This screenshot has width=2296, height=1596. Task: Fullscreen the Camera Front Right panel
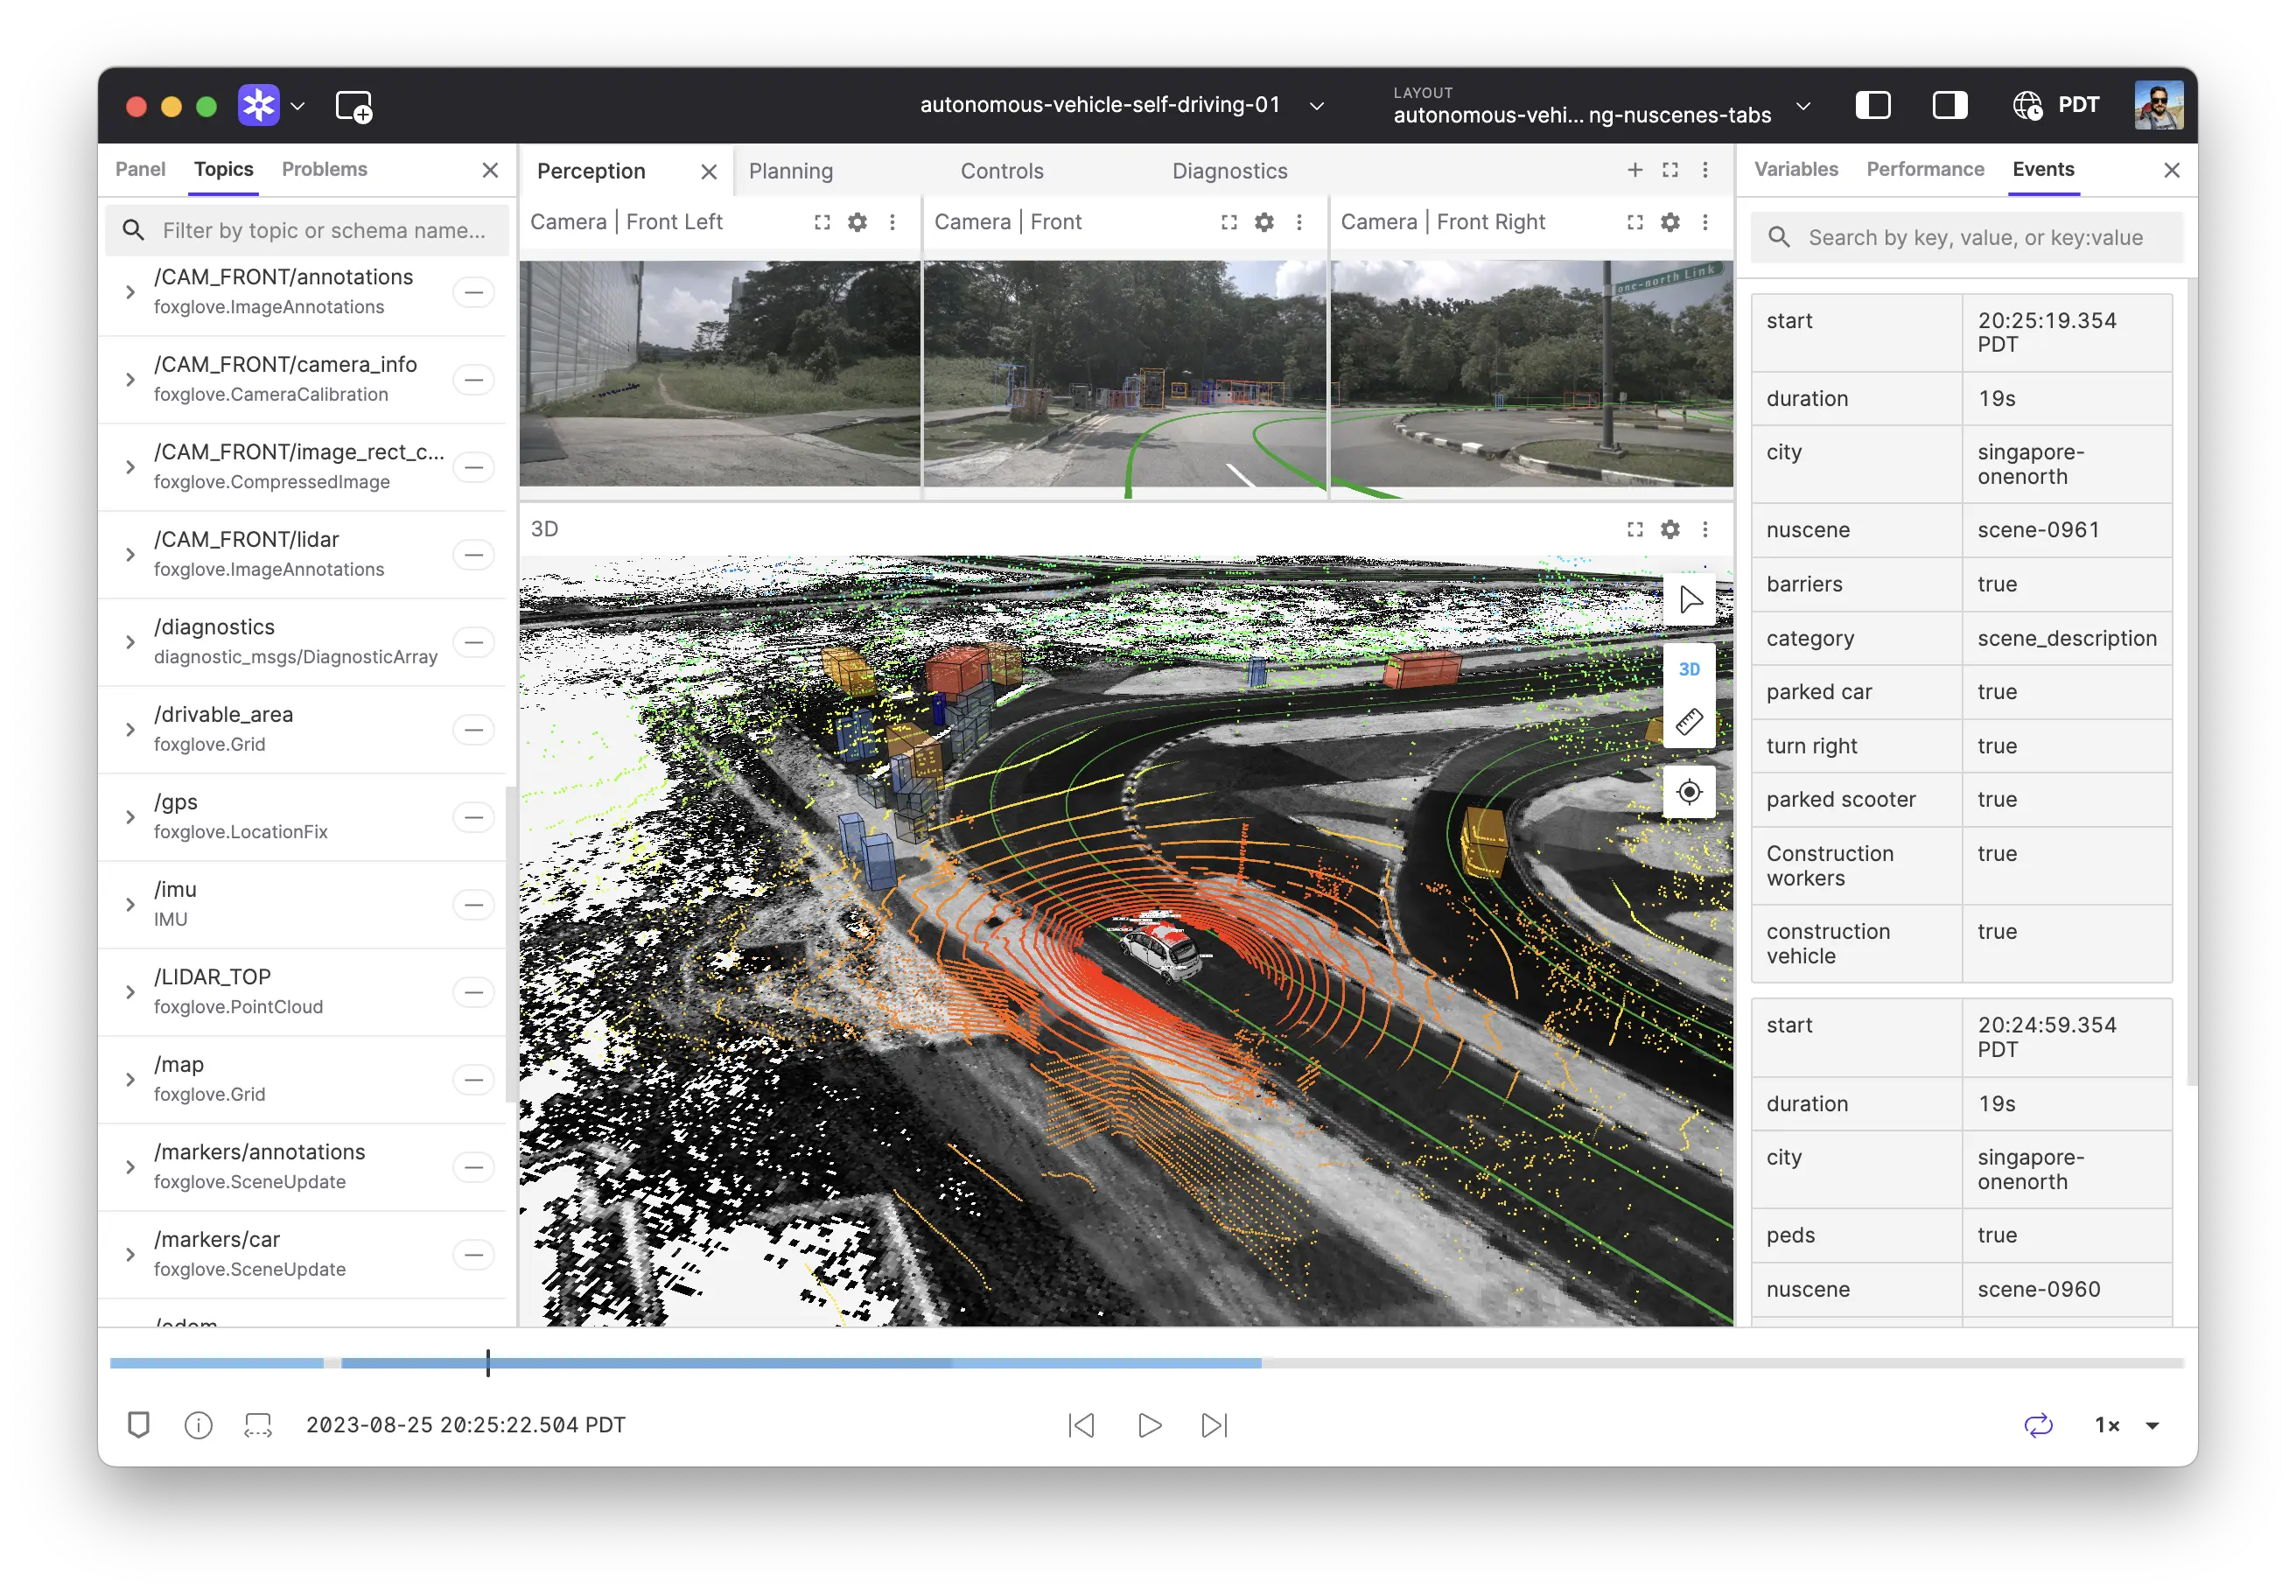(1634, 222)
